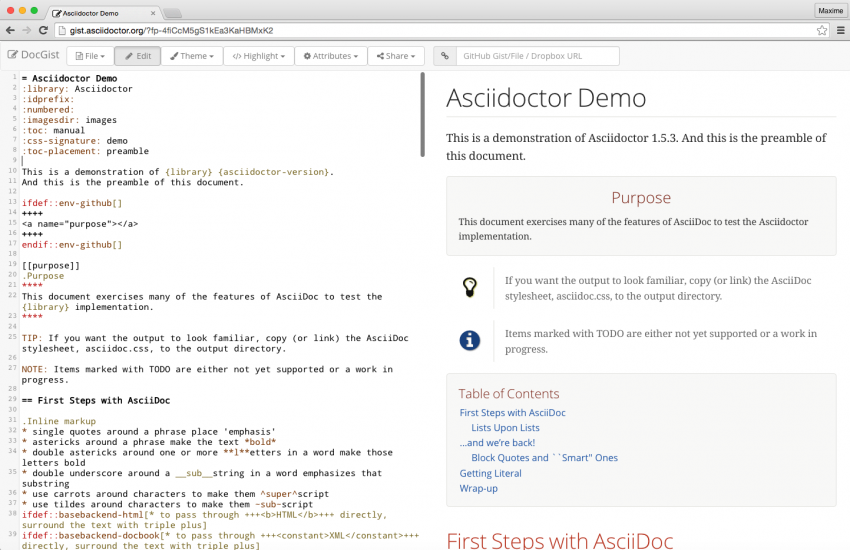The image size is (850, 550).
Task: Click editor line '[[purpose]]'
Action: pos(51,266)
